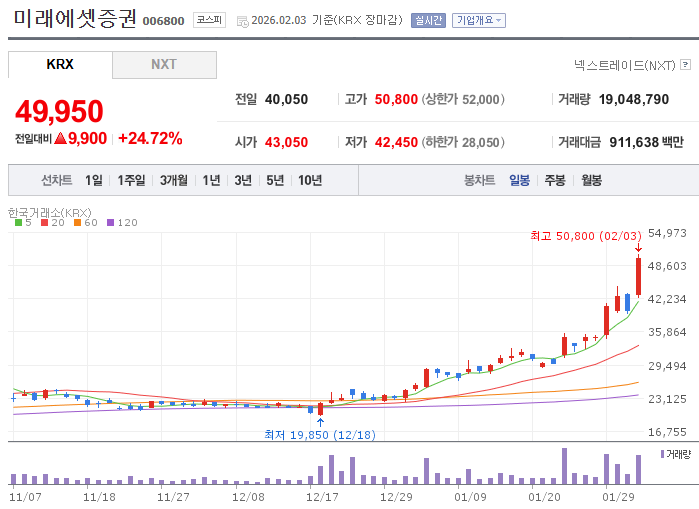Click the 01/29 date axis label
The height and width of the screenshot is (509, 699).
pos(618,497)
